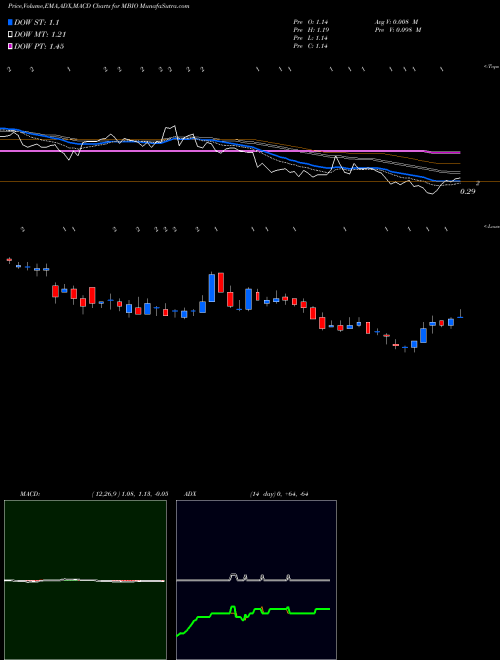Click inside the dark blue ADX indicator panel
Viewport: 500px width, 660px height.
click(256, 580)
